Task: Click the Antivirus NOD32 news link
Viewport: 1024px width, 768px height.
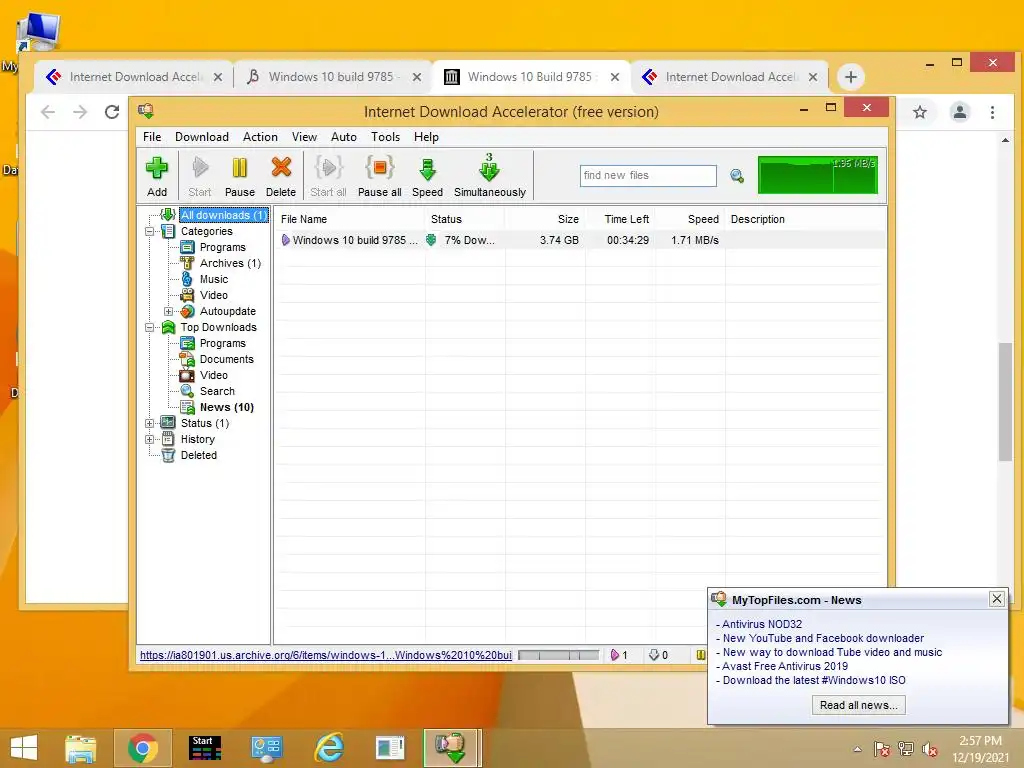Action: (x=761, y=624)
